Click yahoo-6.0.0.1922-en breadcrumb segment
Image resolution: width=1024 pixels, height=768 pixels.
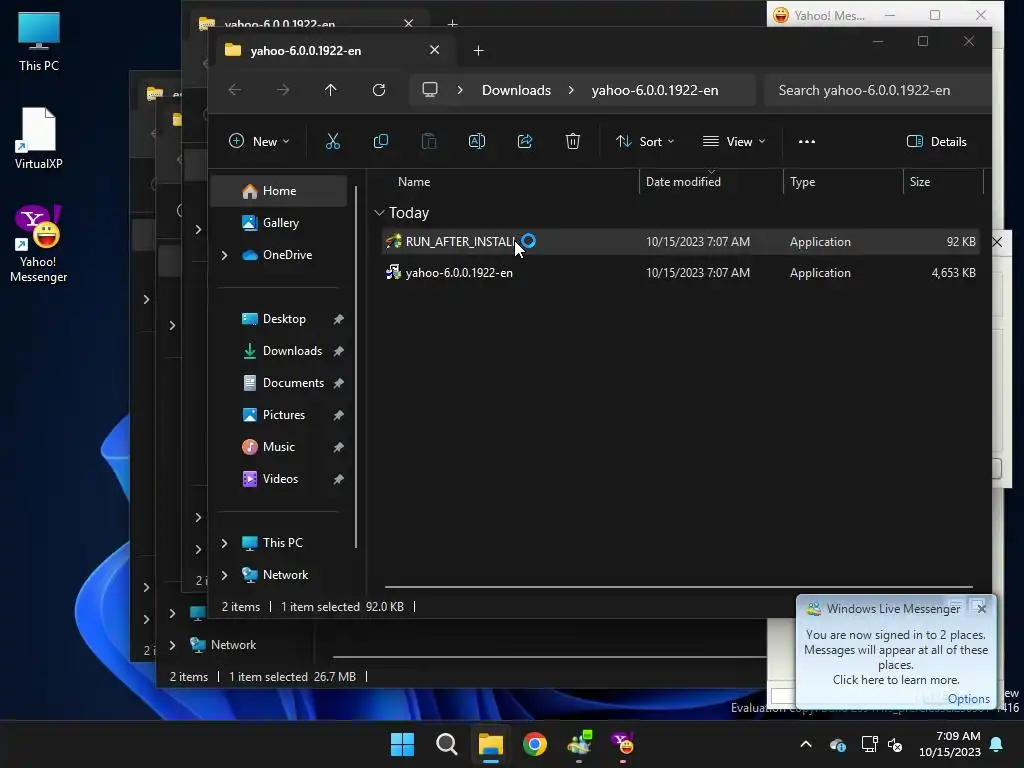point(654,90)
